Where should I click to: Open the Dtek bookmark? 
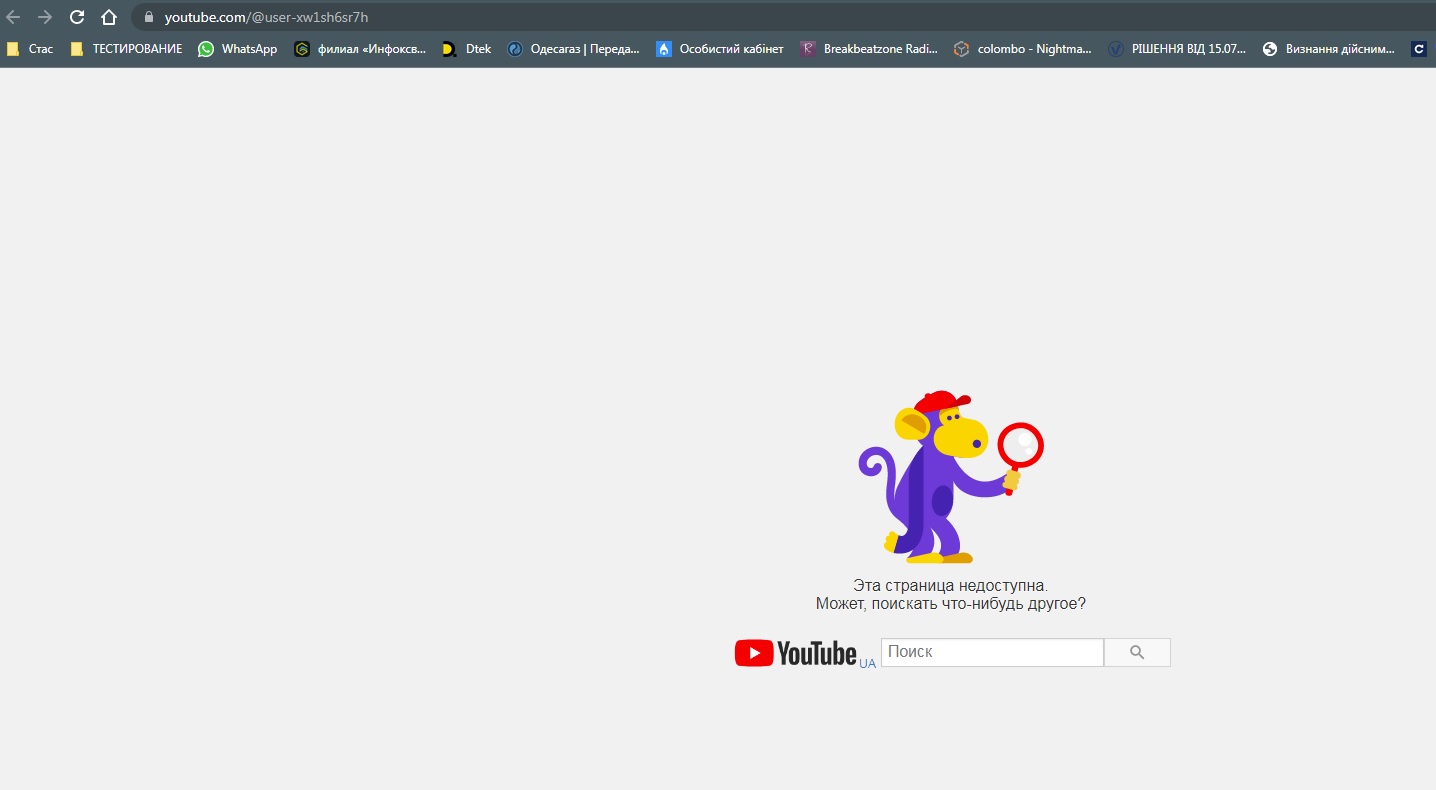(467, 49)
